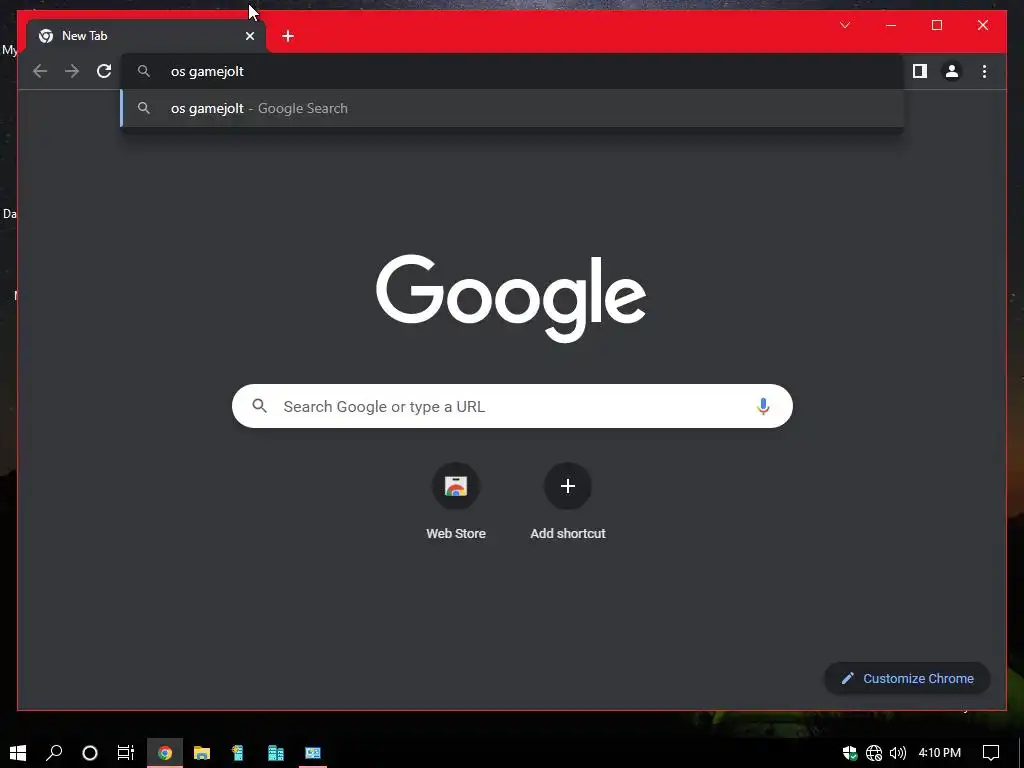This screenshot has height=768, width=1024.
Task: Click the Chrome taskbar icon
Action: tap(165, 753)
